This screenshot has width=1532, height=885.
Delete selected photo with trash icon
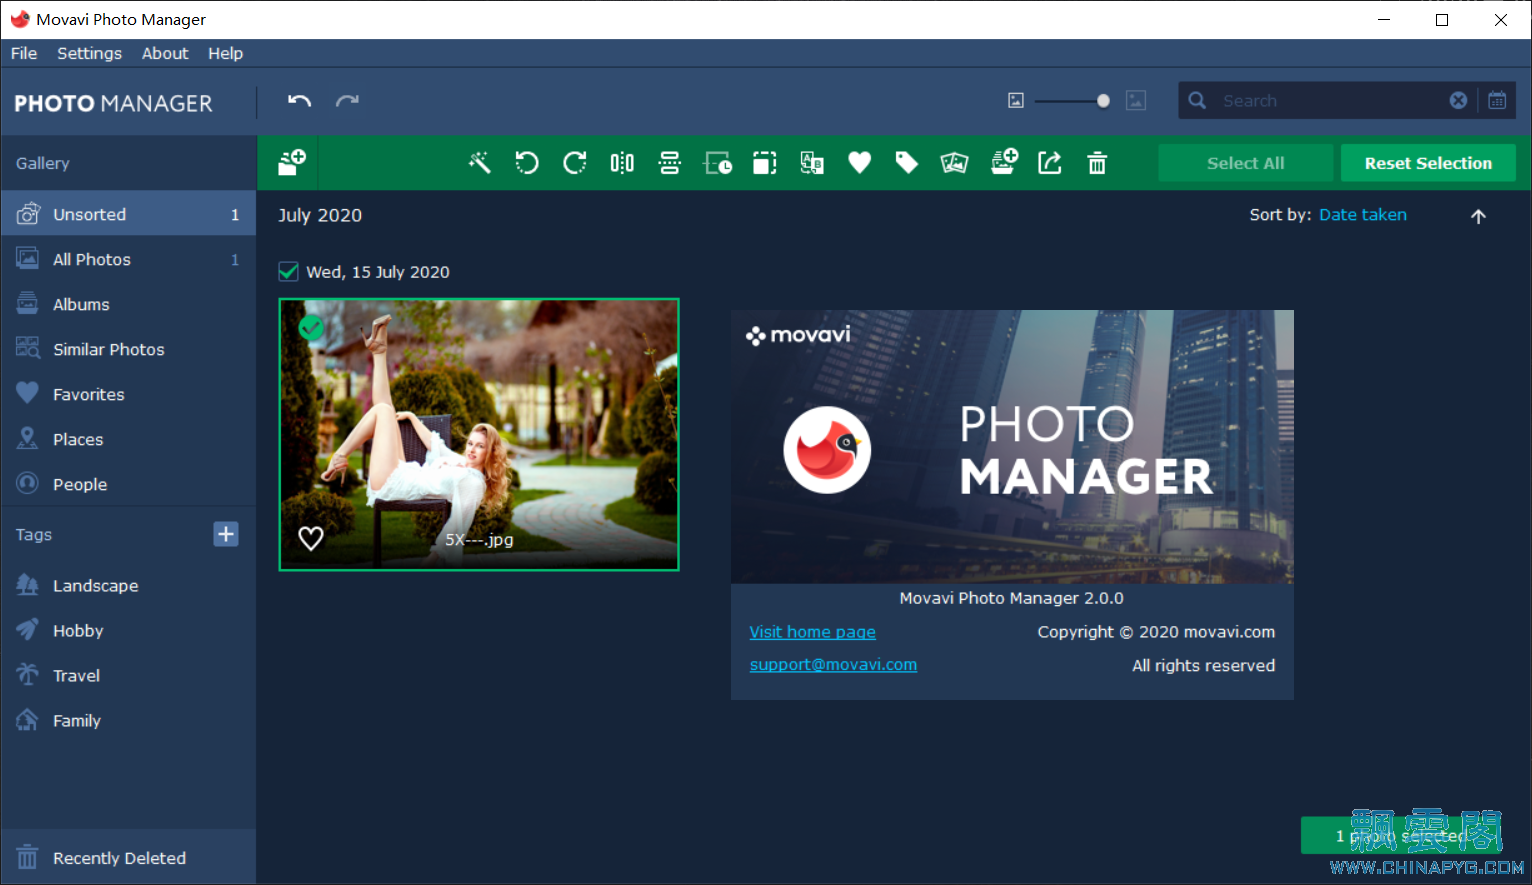(1097, 163)
